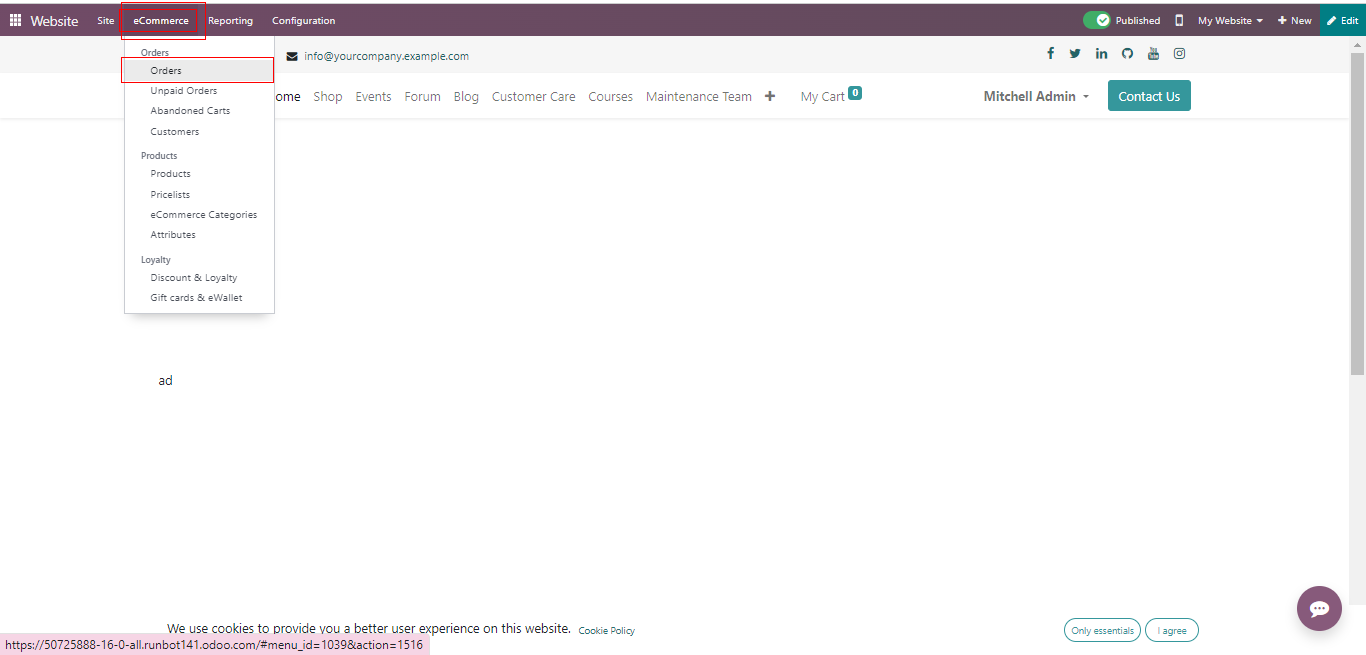
Task: Choose Only essentials cookies option
Action: point(1102,631)
